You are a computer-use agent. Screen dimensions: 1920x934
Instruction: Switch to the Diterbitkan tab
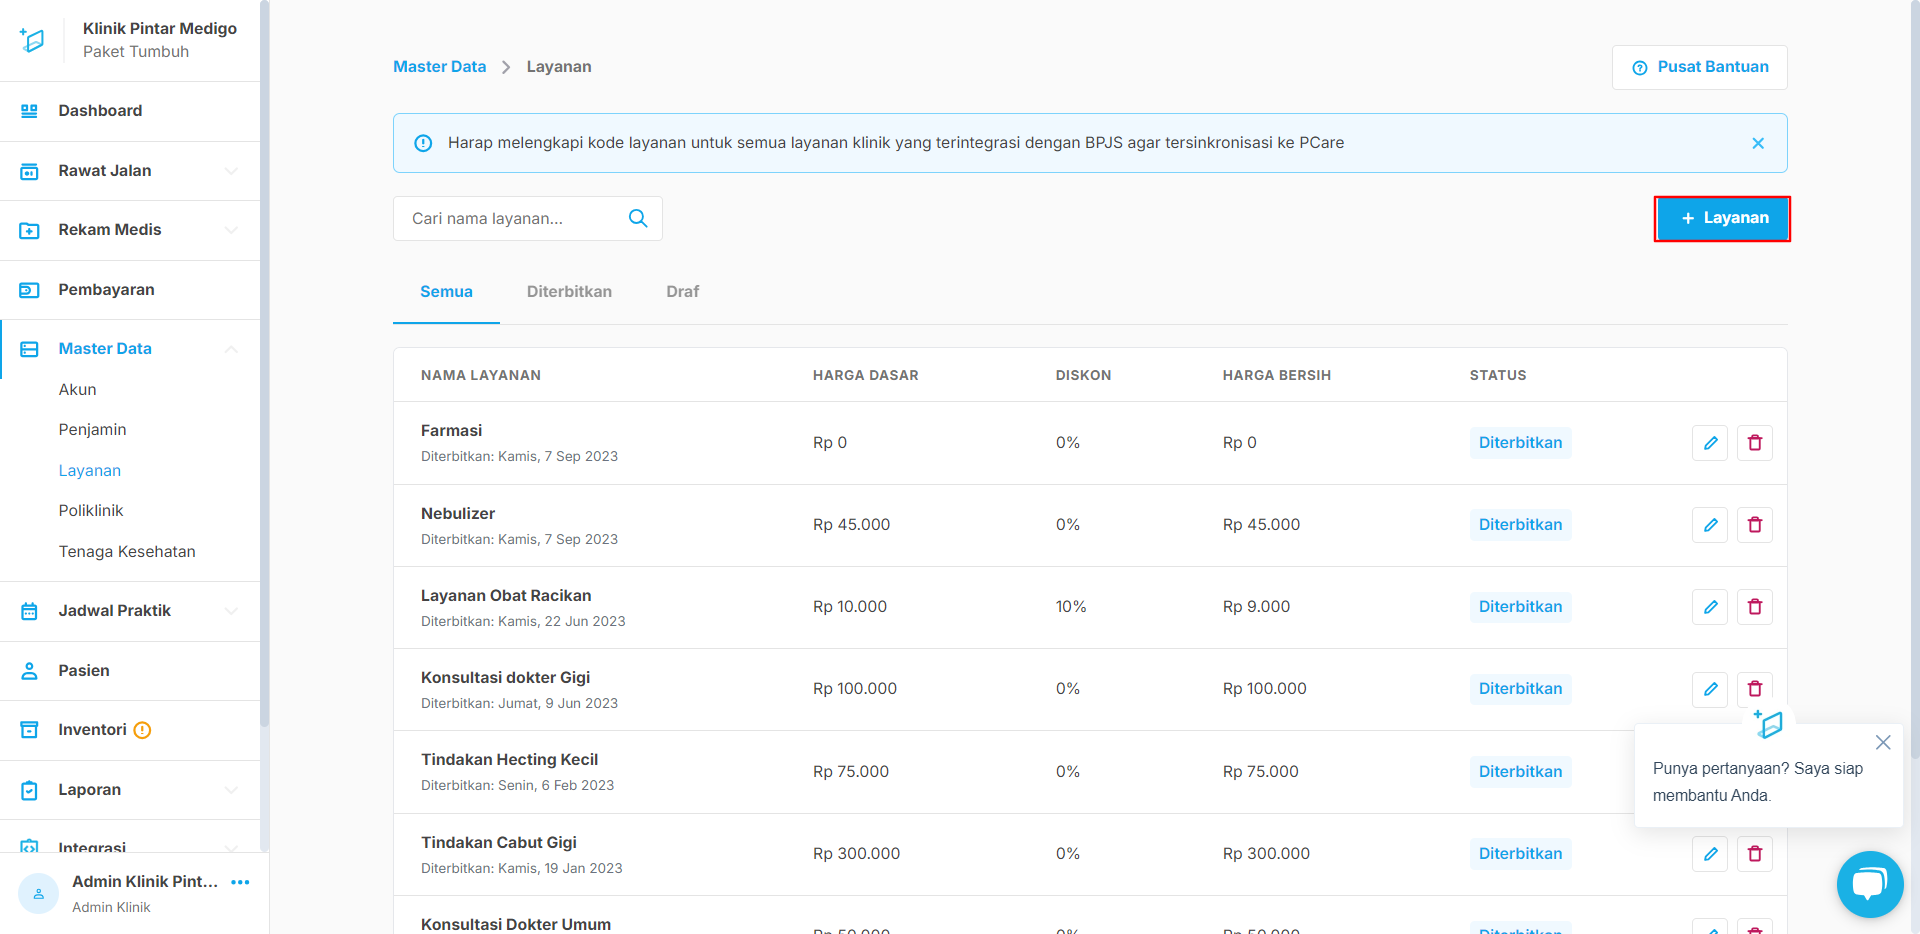(569, 292)
